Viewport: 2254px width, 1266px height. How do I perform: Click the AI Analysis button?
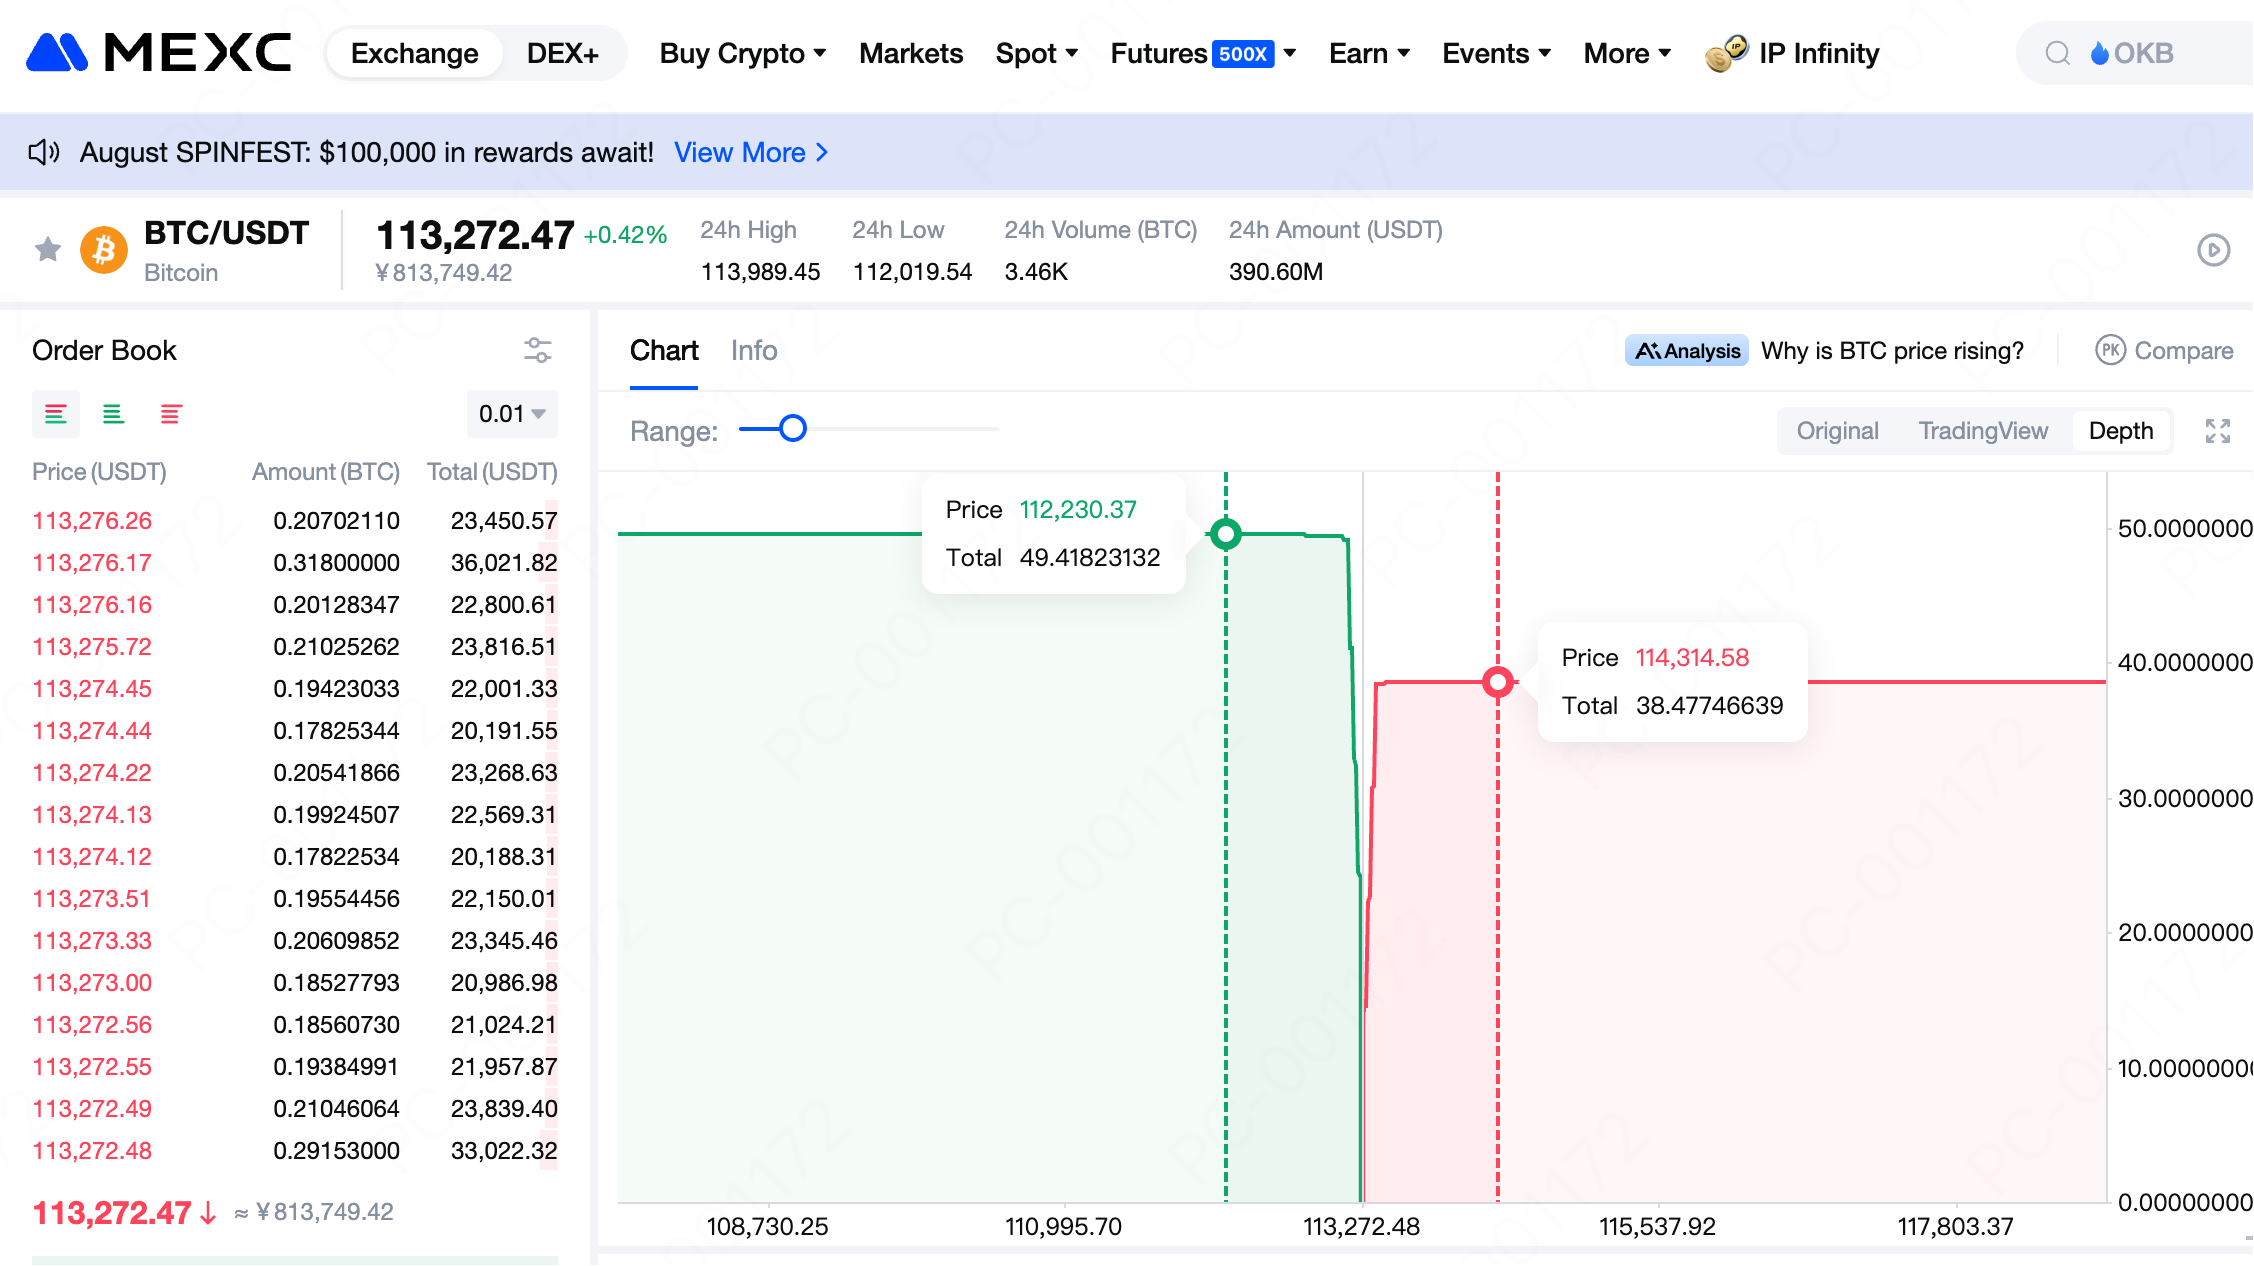coord(1686,350)
